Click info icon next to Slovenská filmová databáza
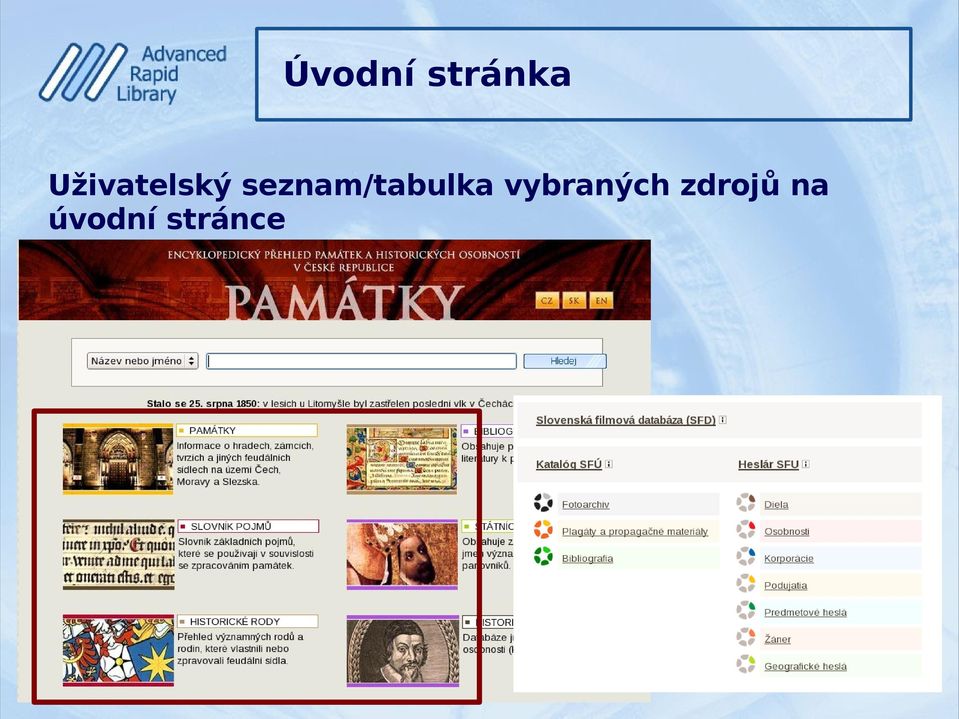This screenshot has height=719, width=959. [723, 419]
